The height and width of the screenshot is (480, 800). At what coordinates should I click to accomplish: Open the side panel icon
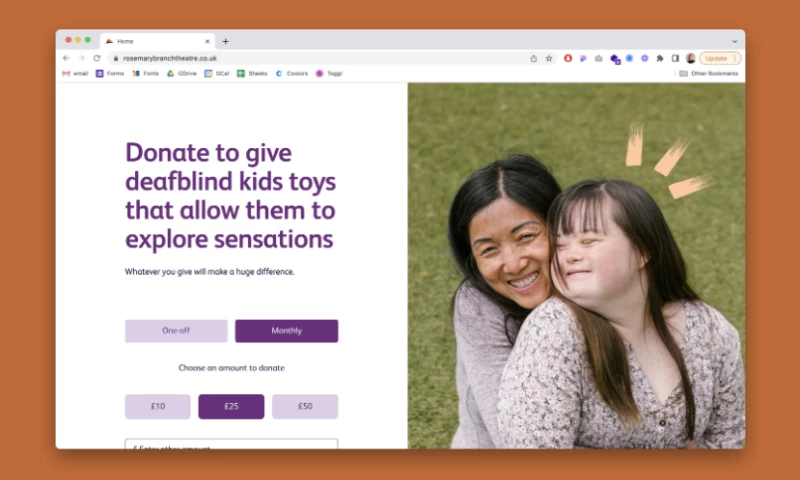[675, 59]
